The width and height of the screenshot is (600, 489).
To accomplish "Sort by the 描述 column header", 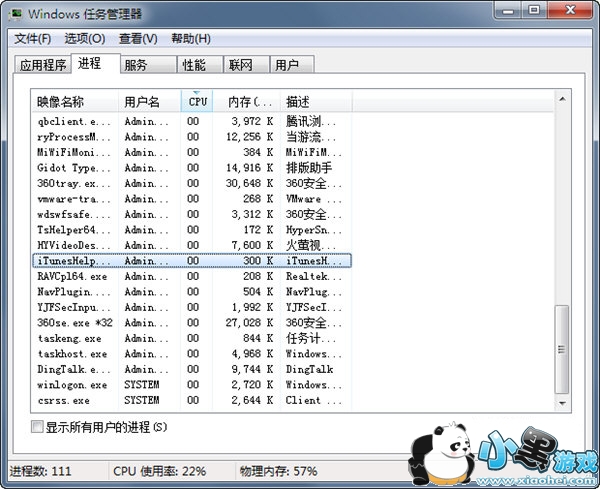I will [316, 102].
